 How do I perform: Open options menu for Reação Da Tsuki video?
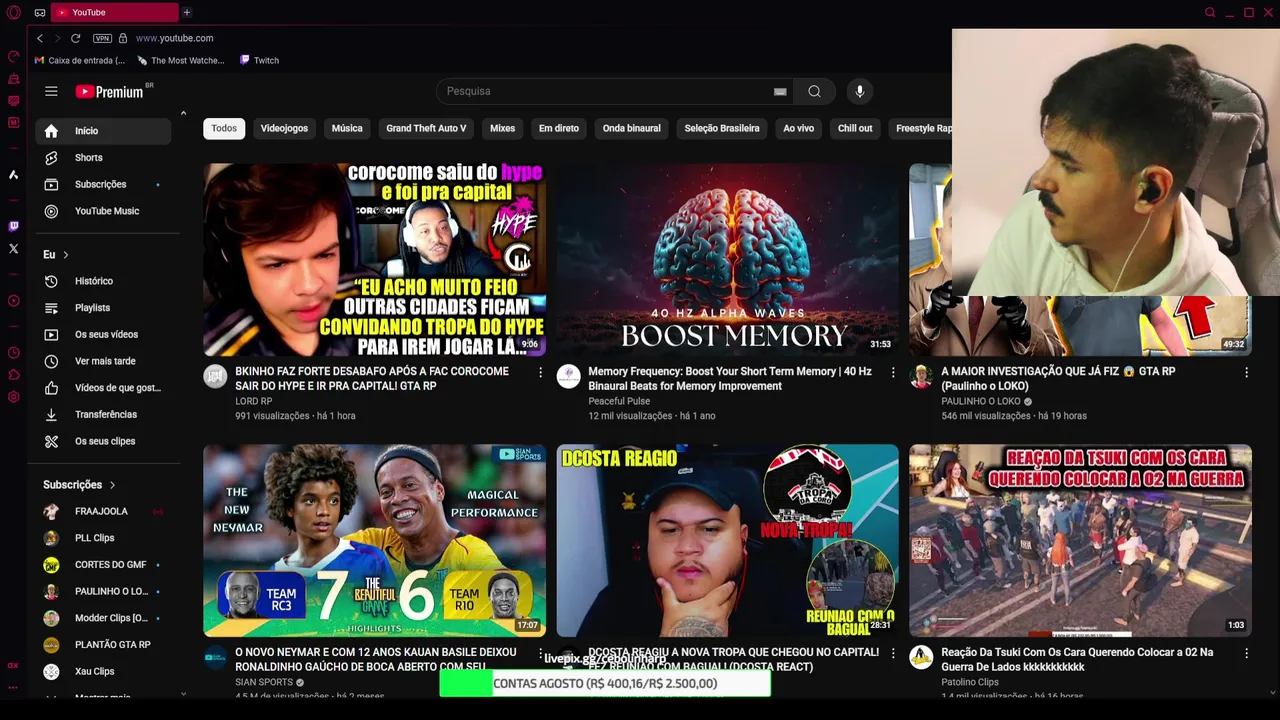tap(1246, 654)
